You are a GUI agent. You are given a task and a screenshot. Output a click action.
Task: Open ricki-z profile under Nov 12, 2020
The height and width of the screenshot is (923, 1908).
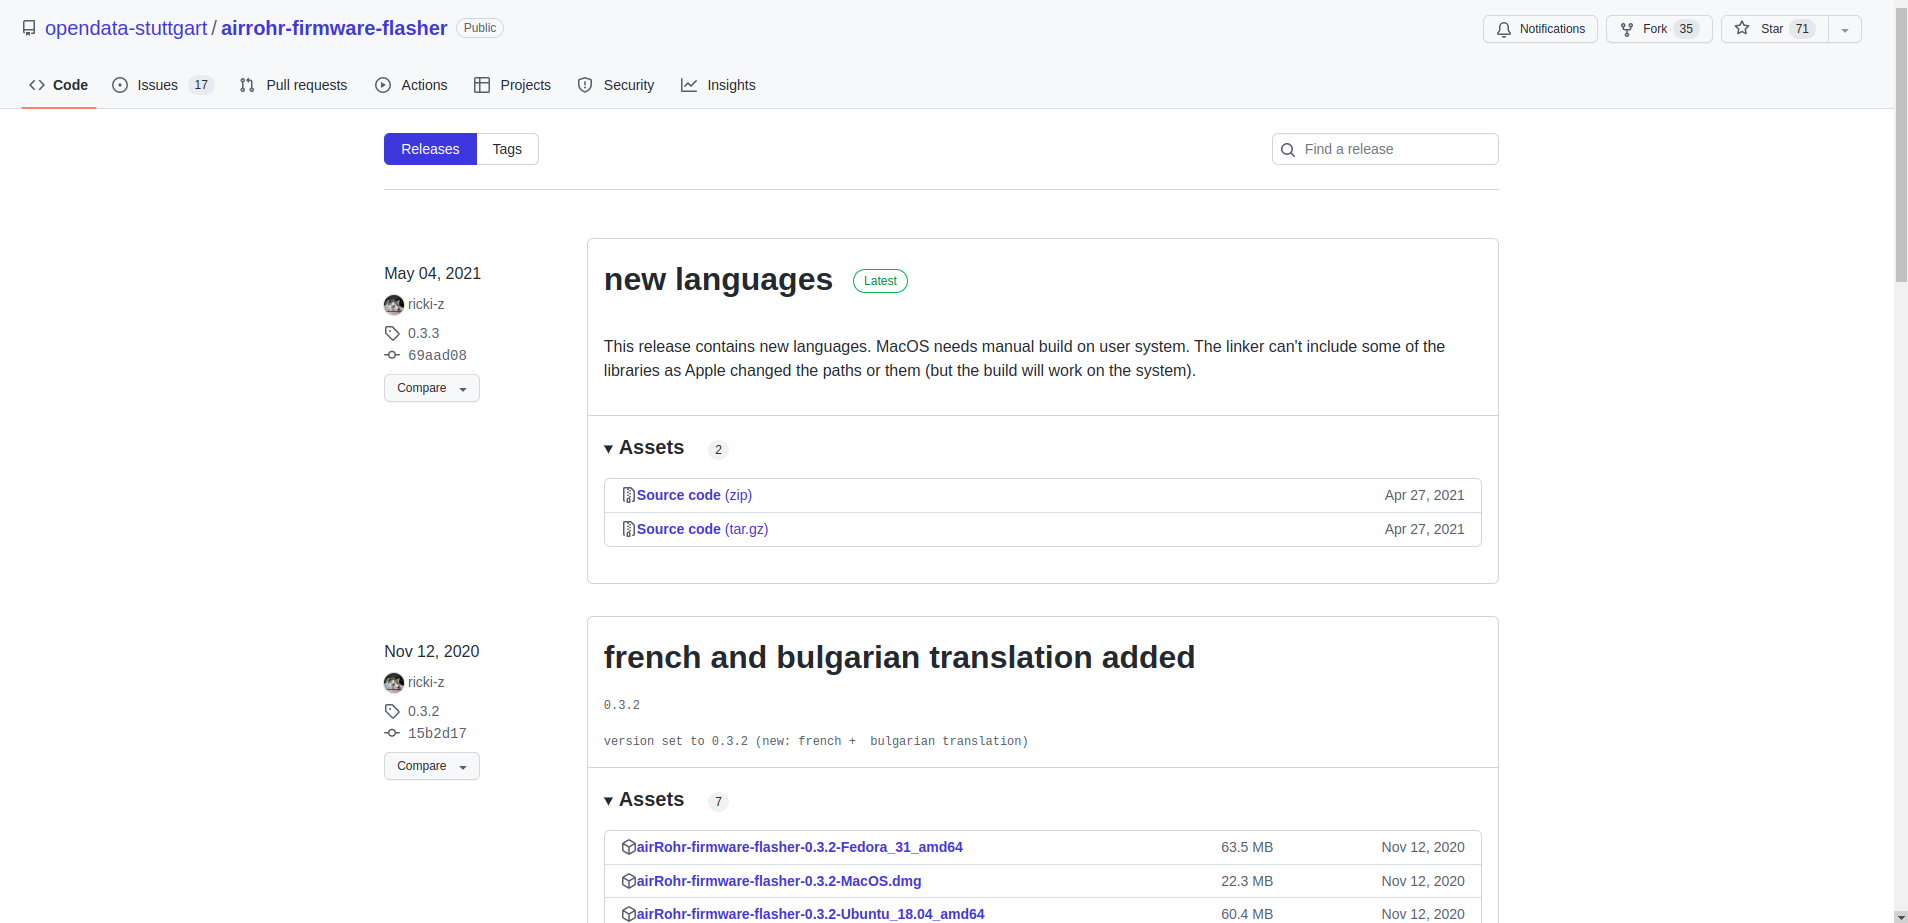pyautogui.click(x=426, y=682)
